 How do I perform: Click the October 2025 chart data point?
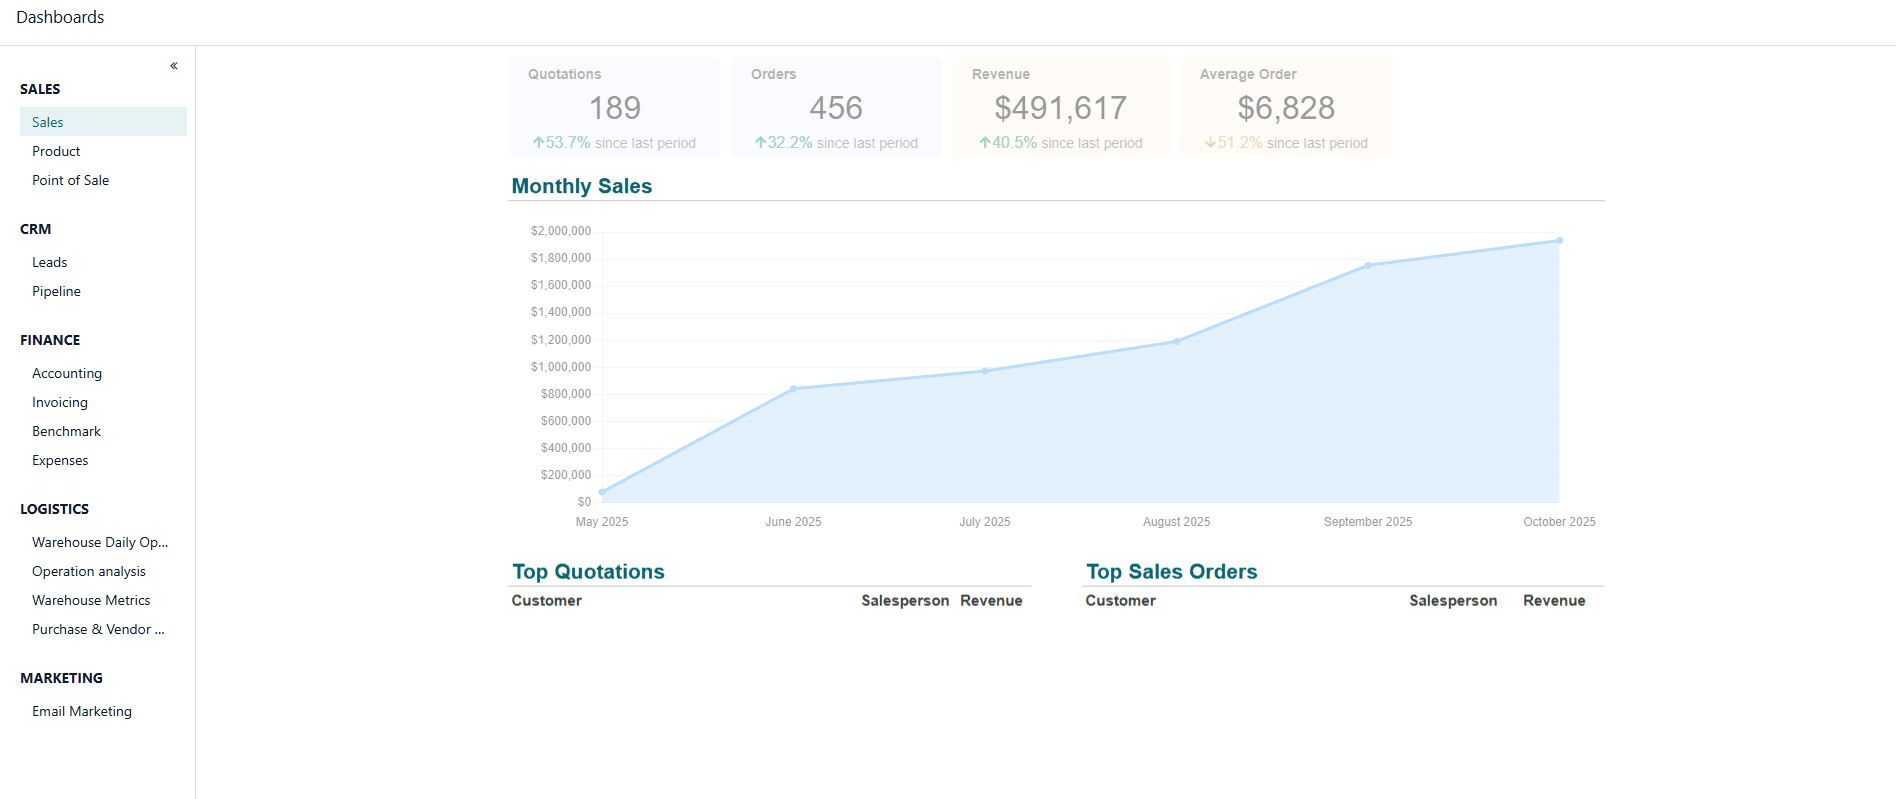click(x=1559, y=241)
